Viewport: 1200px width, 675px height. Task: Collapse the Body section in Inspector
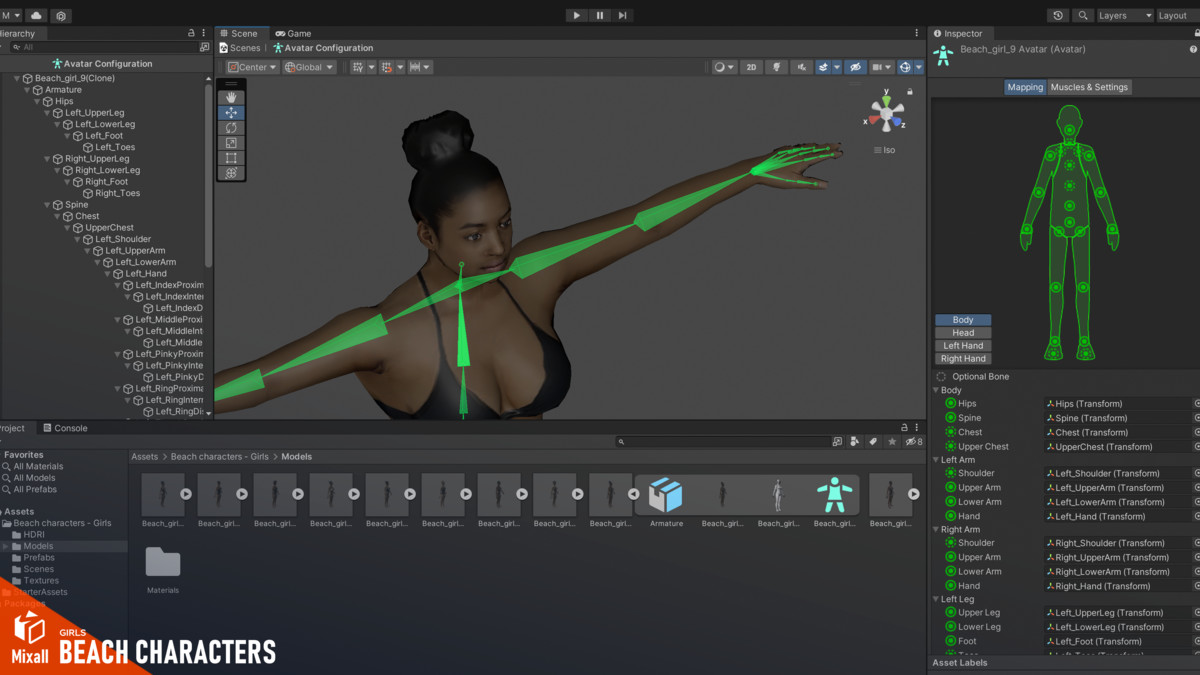pyautogui.click(x=936, y=390)
